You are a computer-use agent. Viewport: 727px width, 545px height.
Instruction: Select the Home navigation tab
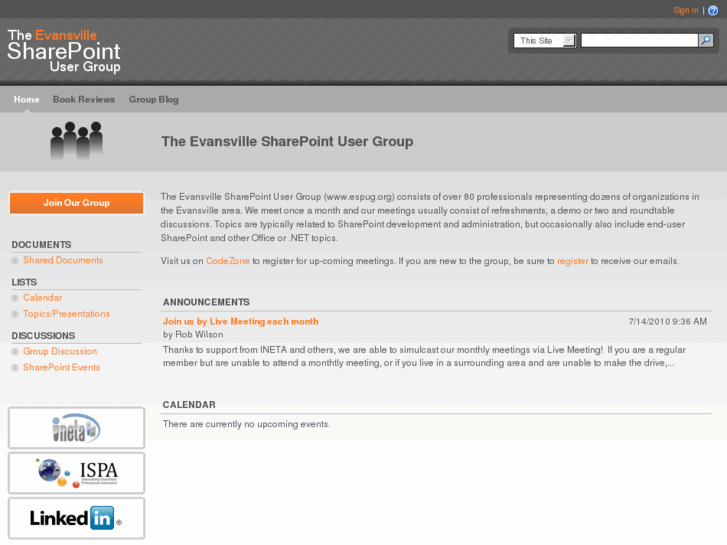[26, 99]
